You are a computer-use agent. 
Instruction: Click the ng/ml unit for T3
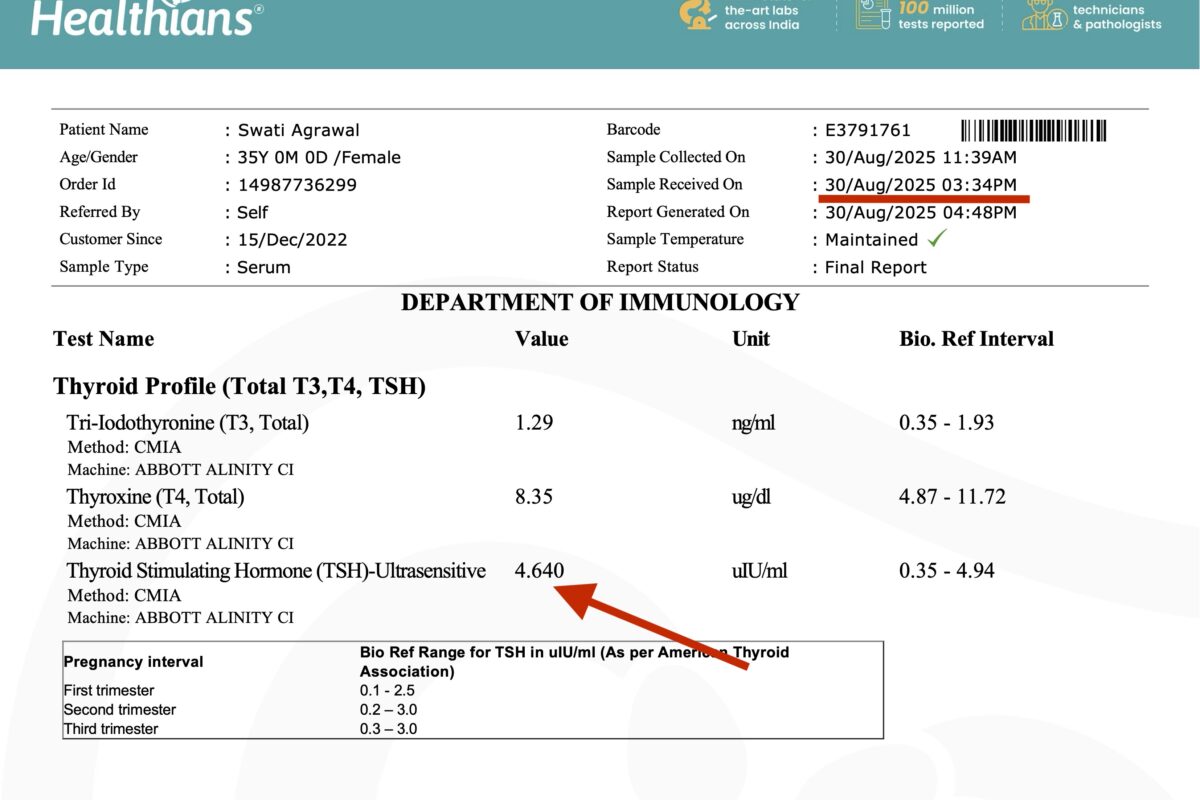[753, 424]
